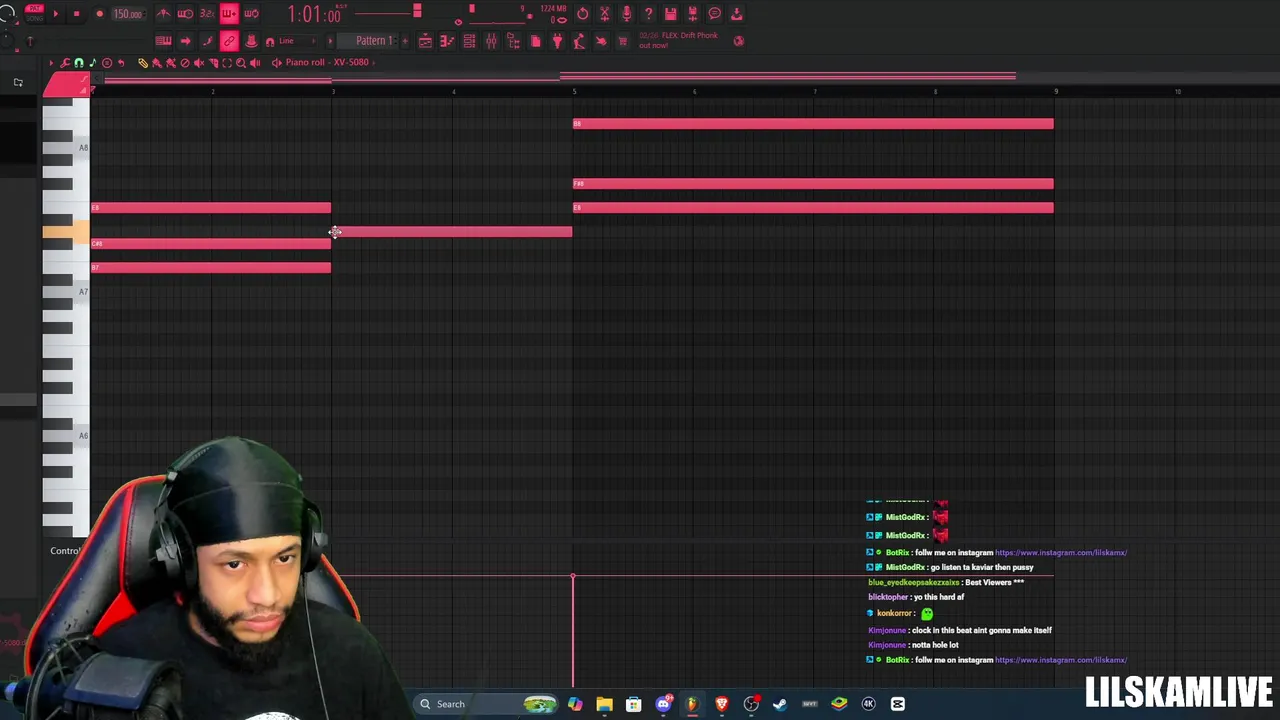
Task: Open the chat speech bubble icon
Action: click(715, 14)
